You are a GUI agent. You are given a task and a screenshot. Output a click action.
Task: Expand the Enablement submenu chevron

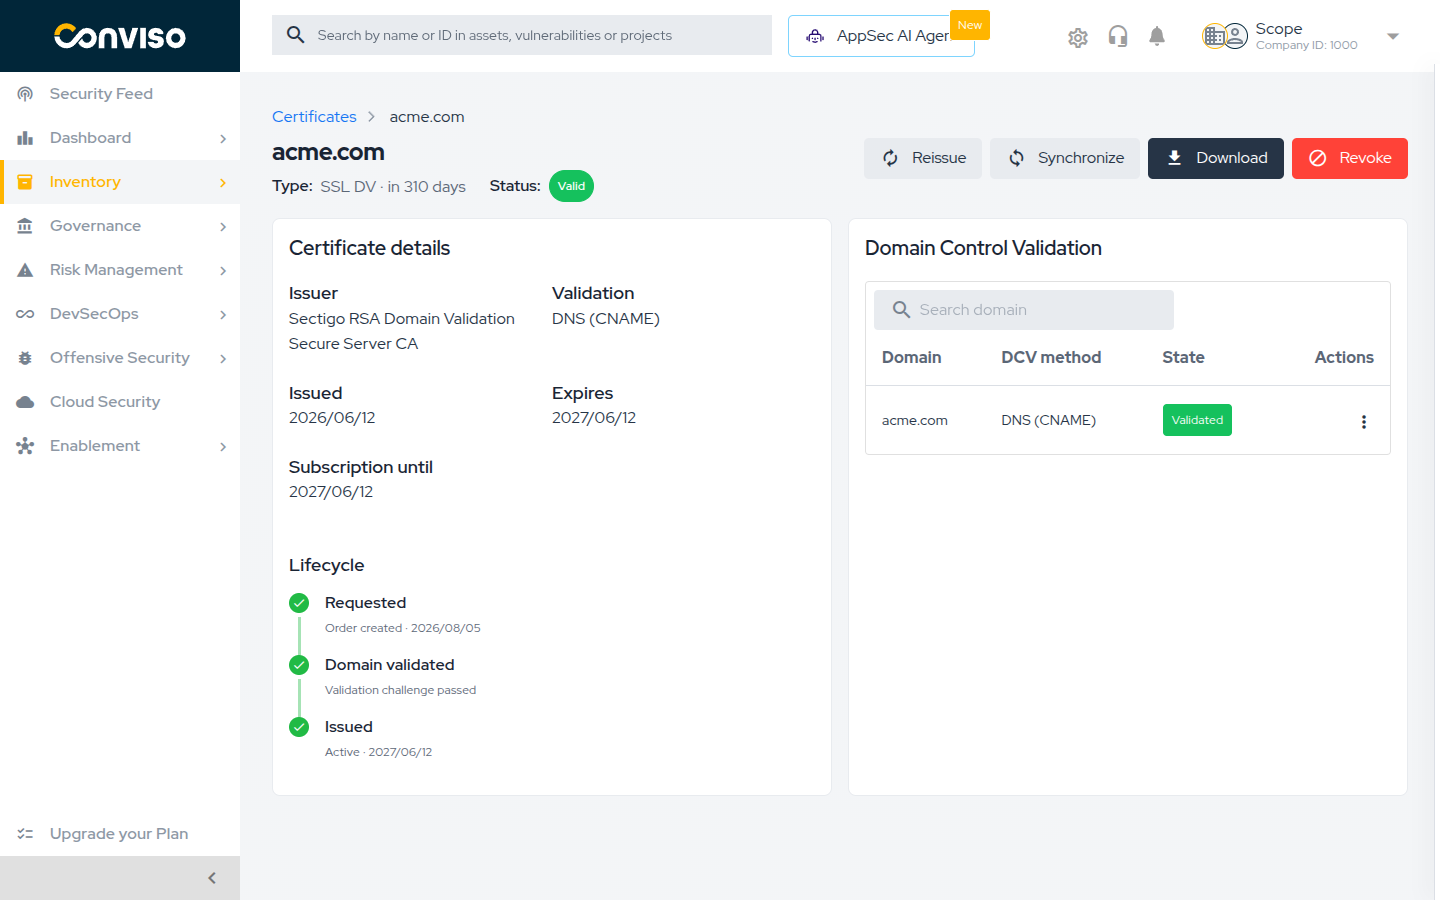coord(223,447)
